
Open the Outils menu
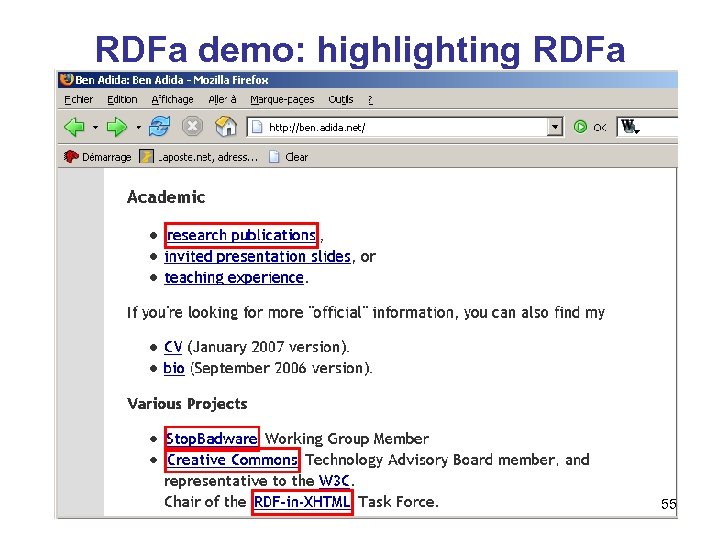coord(341,99)
